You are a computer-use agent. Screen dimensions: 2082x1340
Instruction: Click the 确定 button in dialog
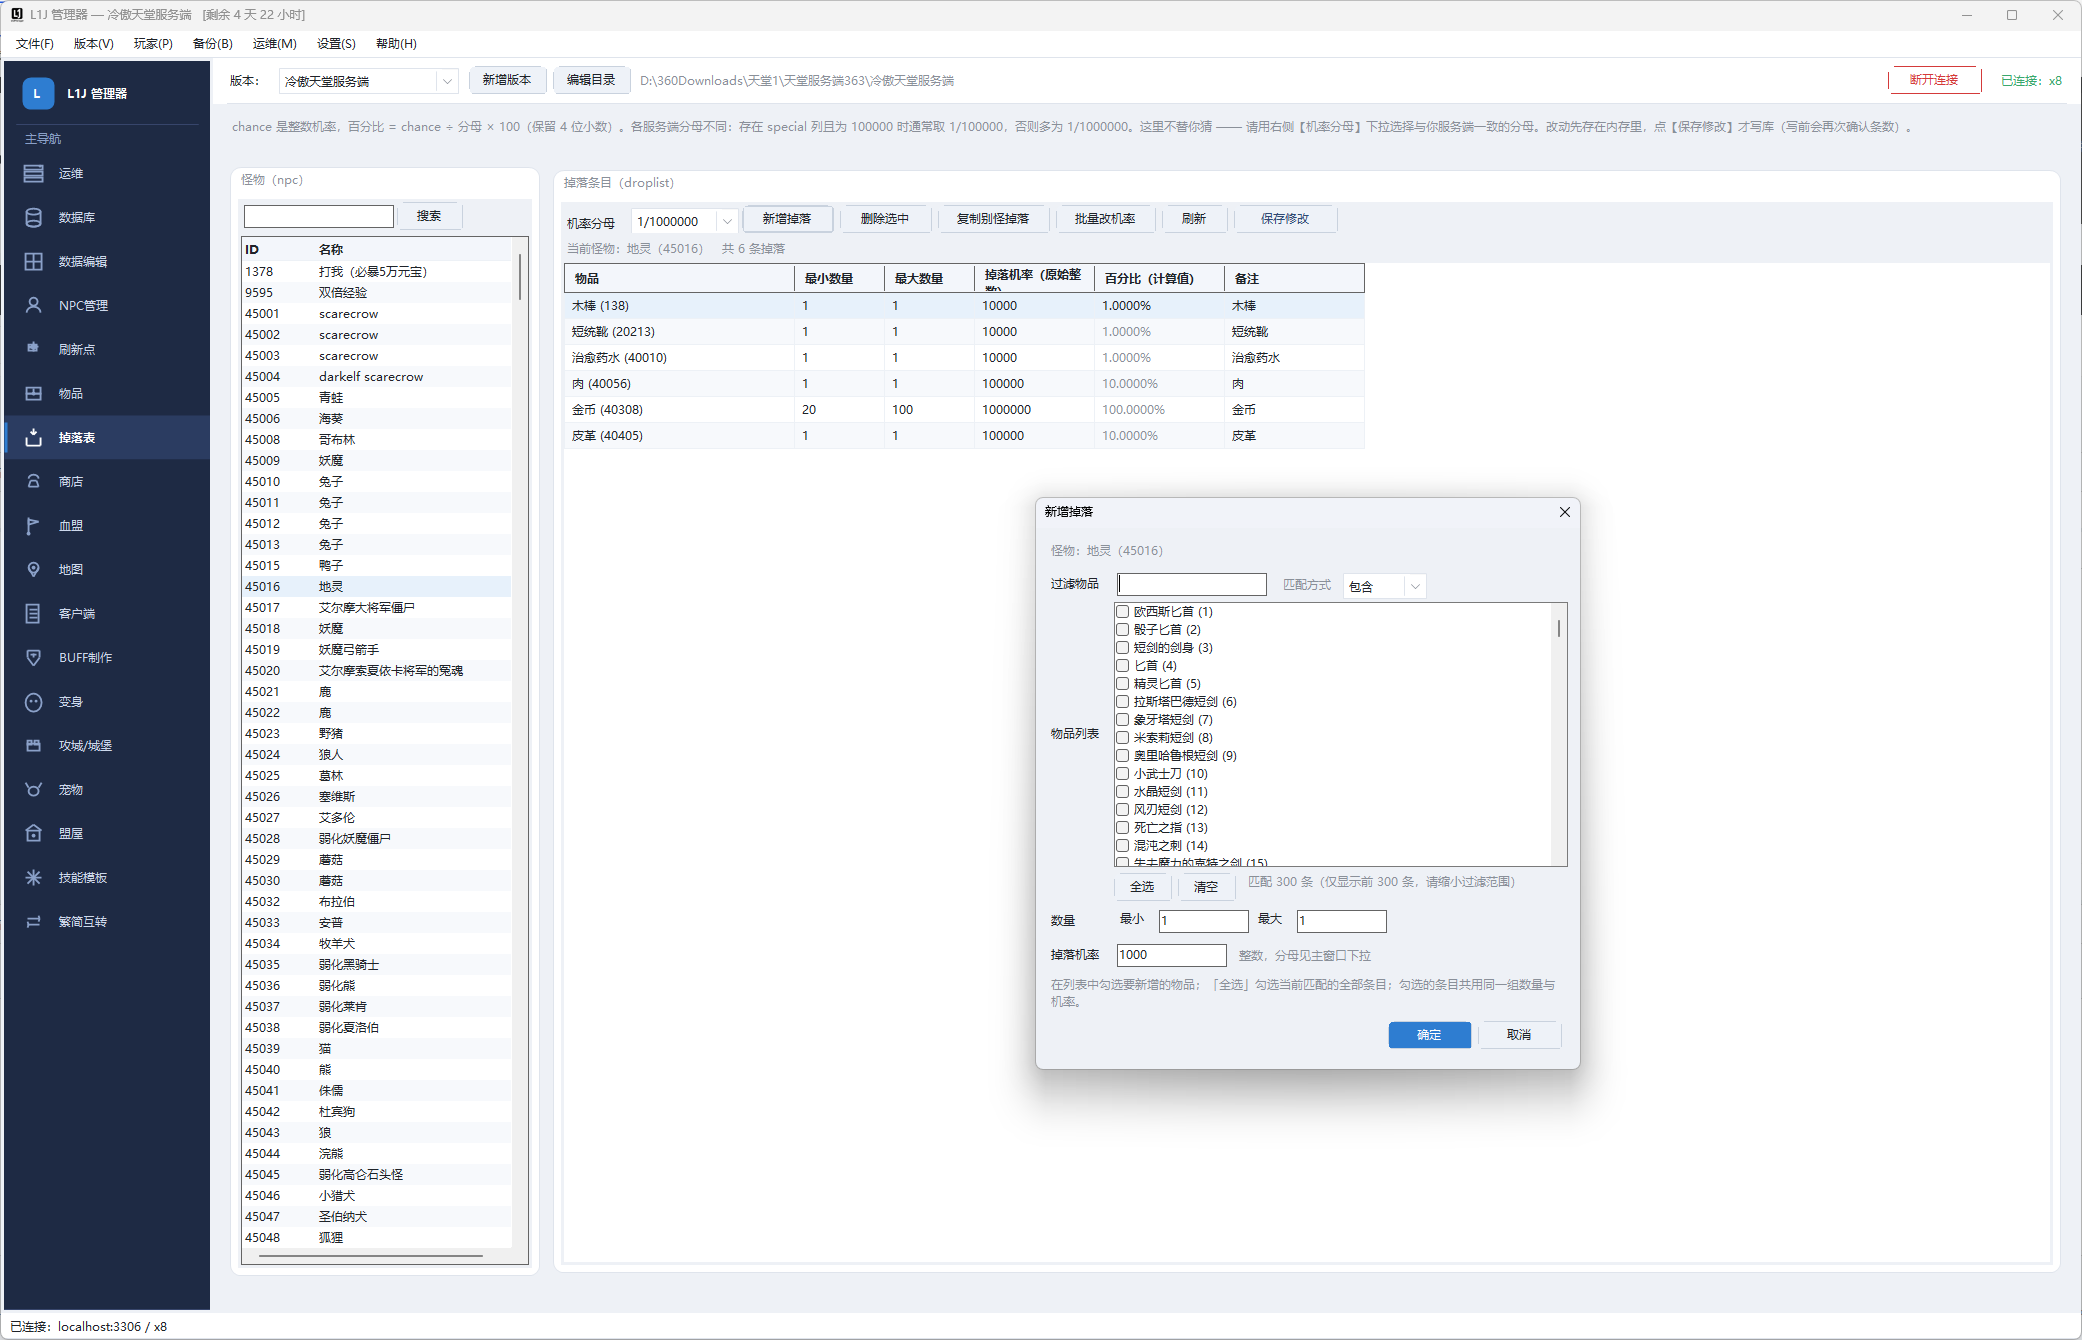tap(1429, 1035)
